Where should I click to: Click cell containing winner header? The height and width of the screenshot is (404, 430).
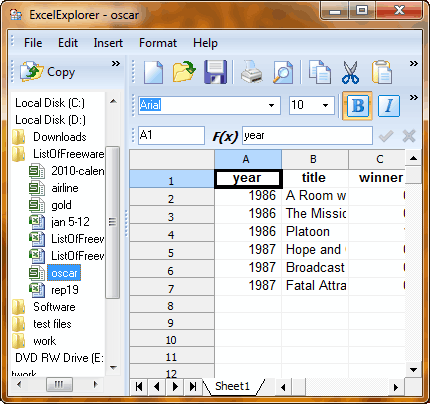click(x=377, y=178)
